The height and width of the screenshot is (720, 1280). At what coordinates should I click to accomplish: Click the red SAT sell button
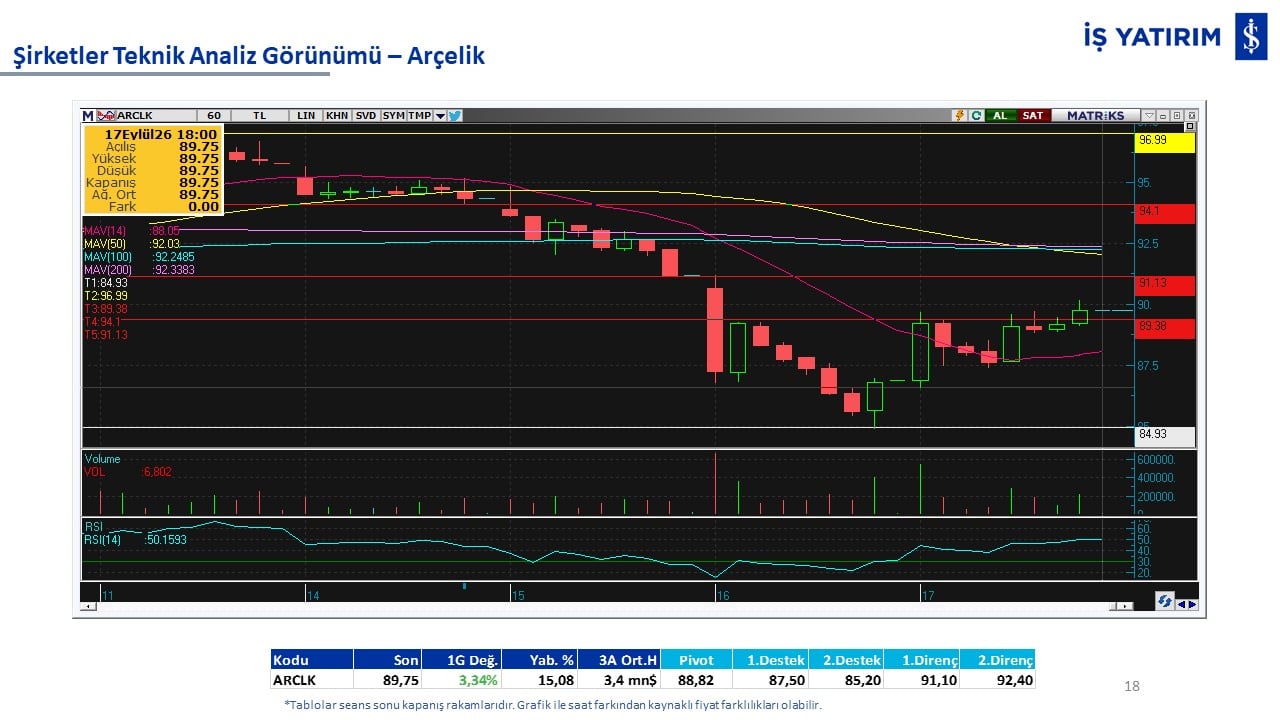[x=1033, y=115]
